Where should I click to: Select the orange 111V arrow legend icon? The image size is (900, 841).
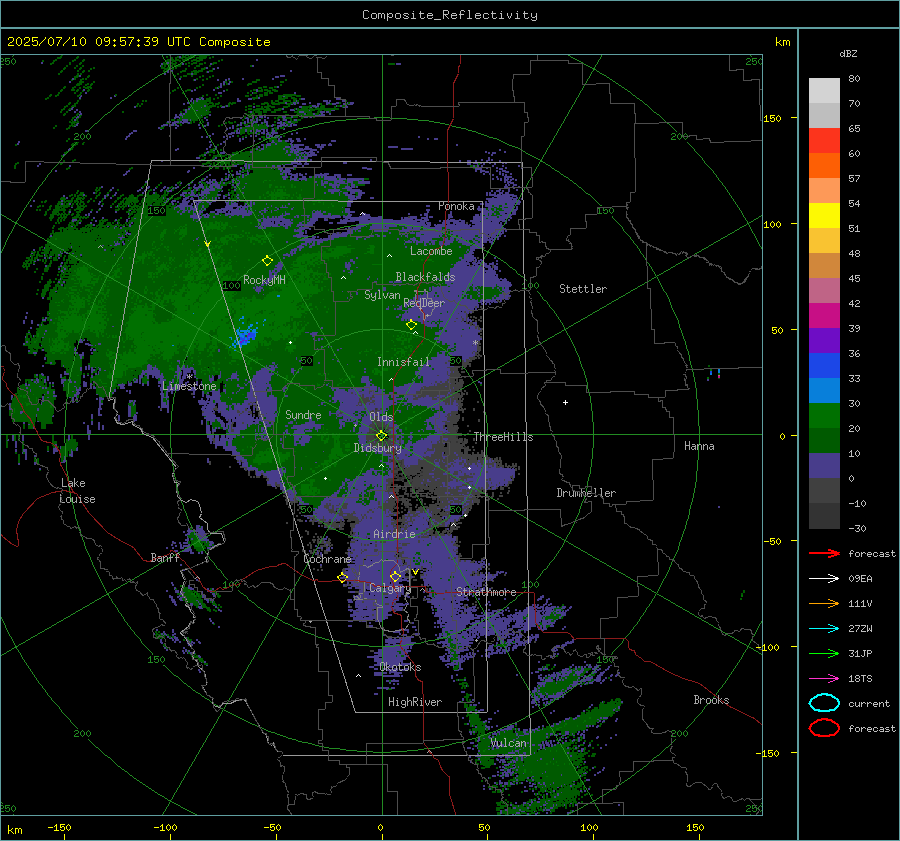(824, 603)
